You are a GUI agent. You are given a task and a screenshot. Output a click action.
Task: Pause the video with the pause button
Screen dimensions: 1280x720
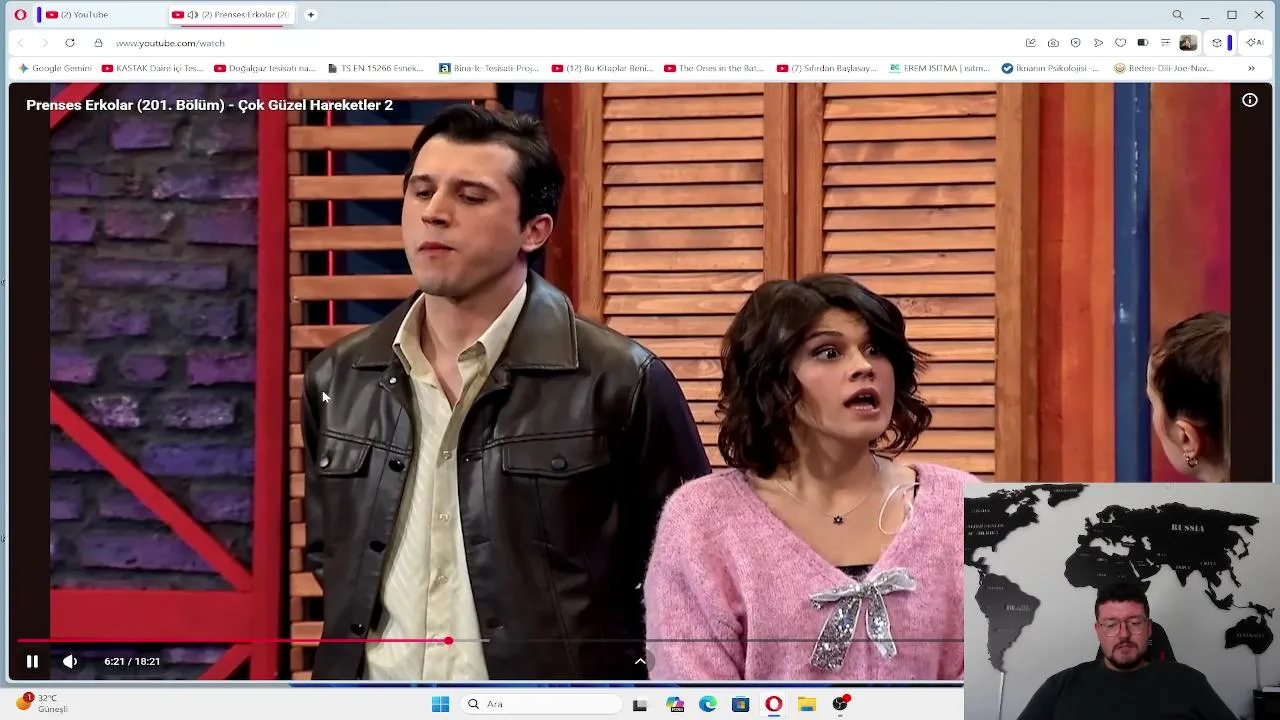32,661
